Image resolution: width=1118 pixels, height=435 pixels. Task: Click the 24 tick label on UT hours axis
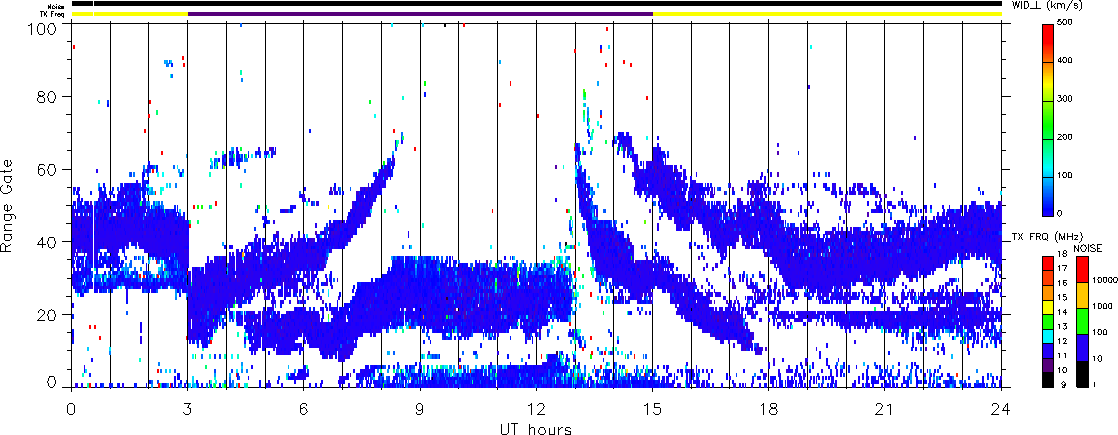pos(1001,408)
